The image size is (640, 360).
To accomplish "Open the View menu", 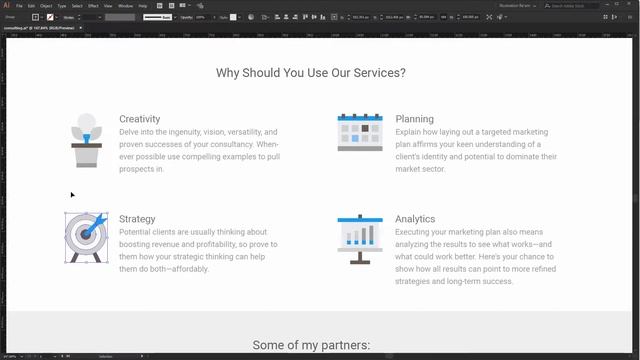I will coord(108,6).
